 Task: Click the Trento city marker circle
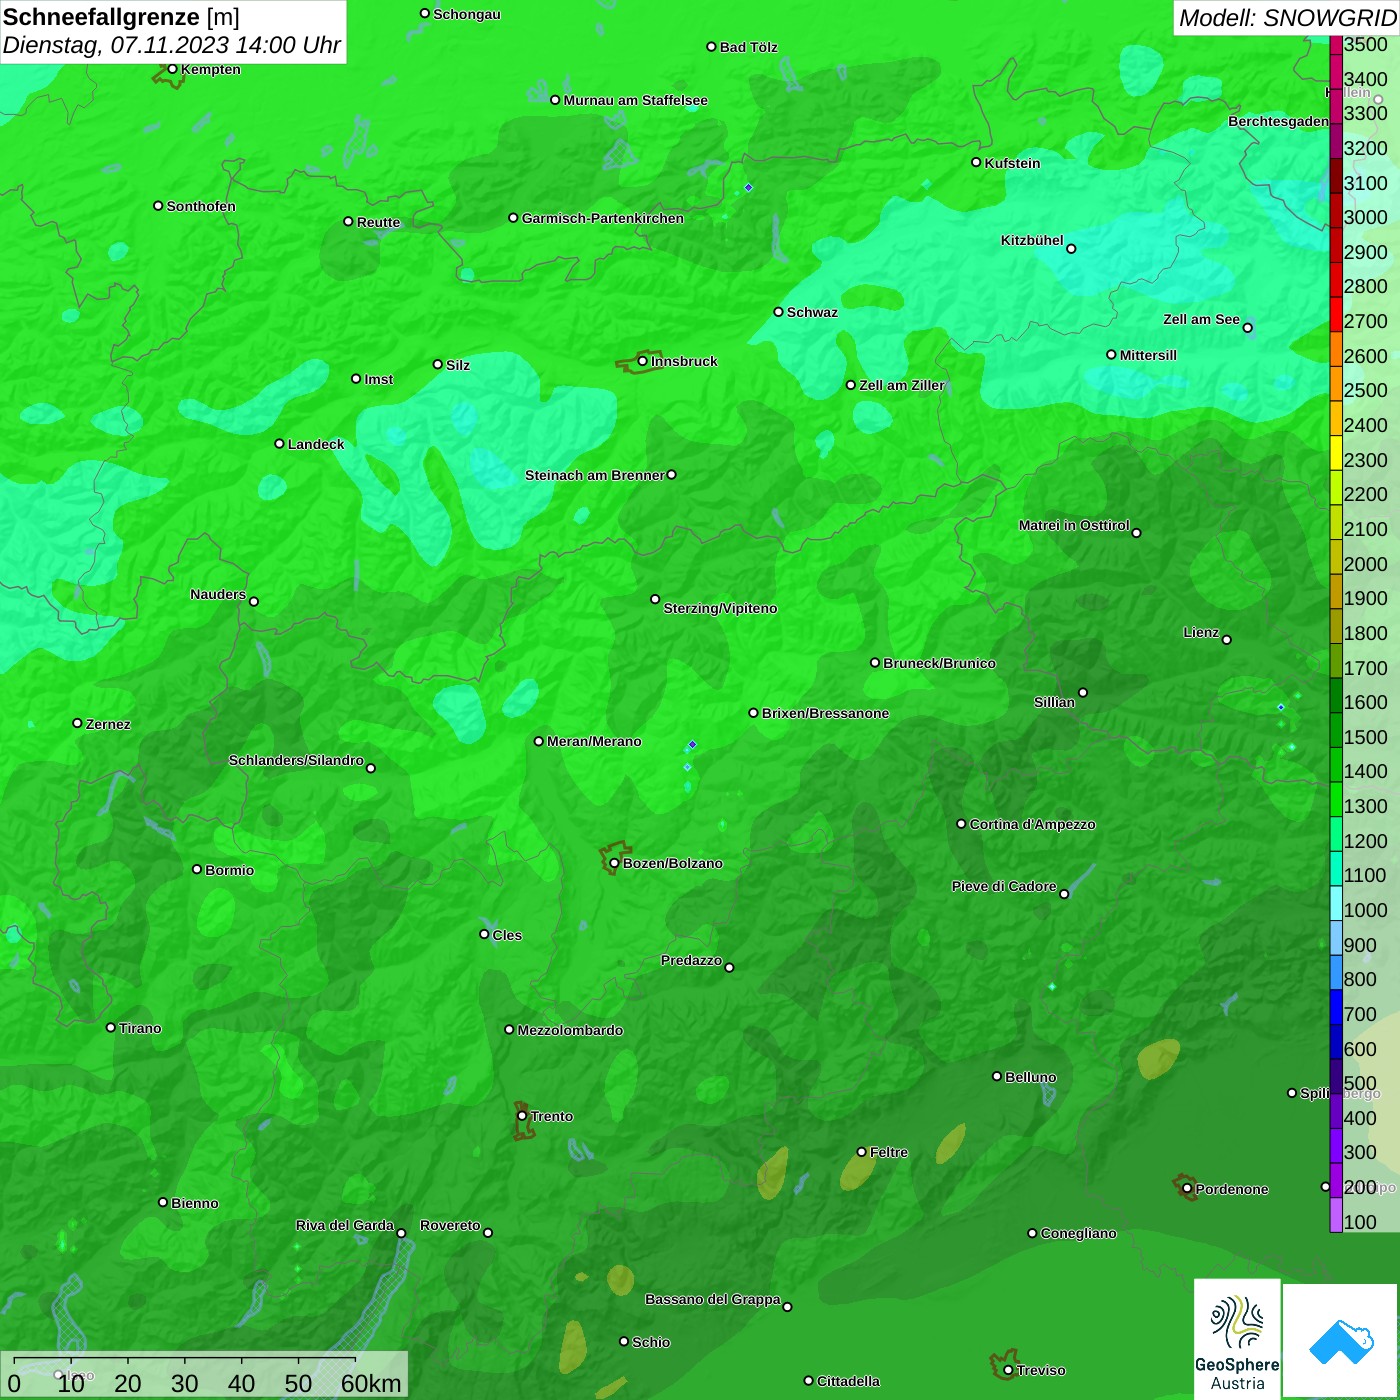tap(522, 1116)
